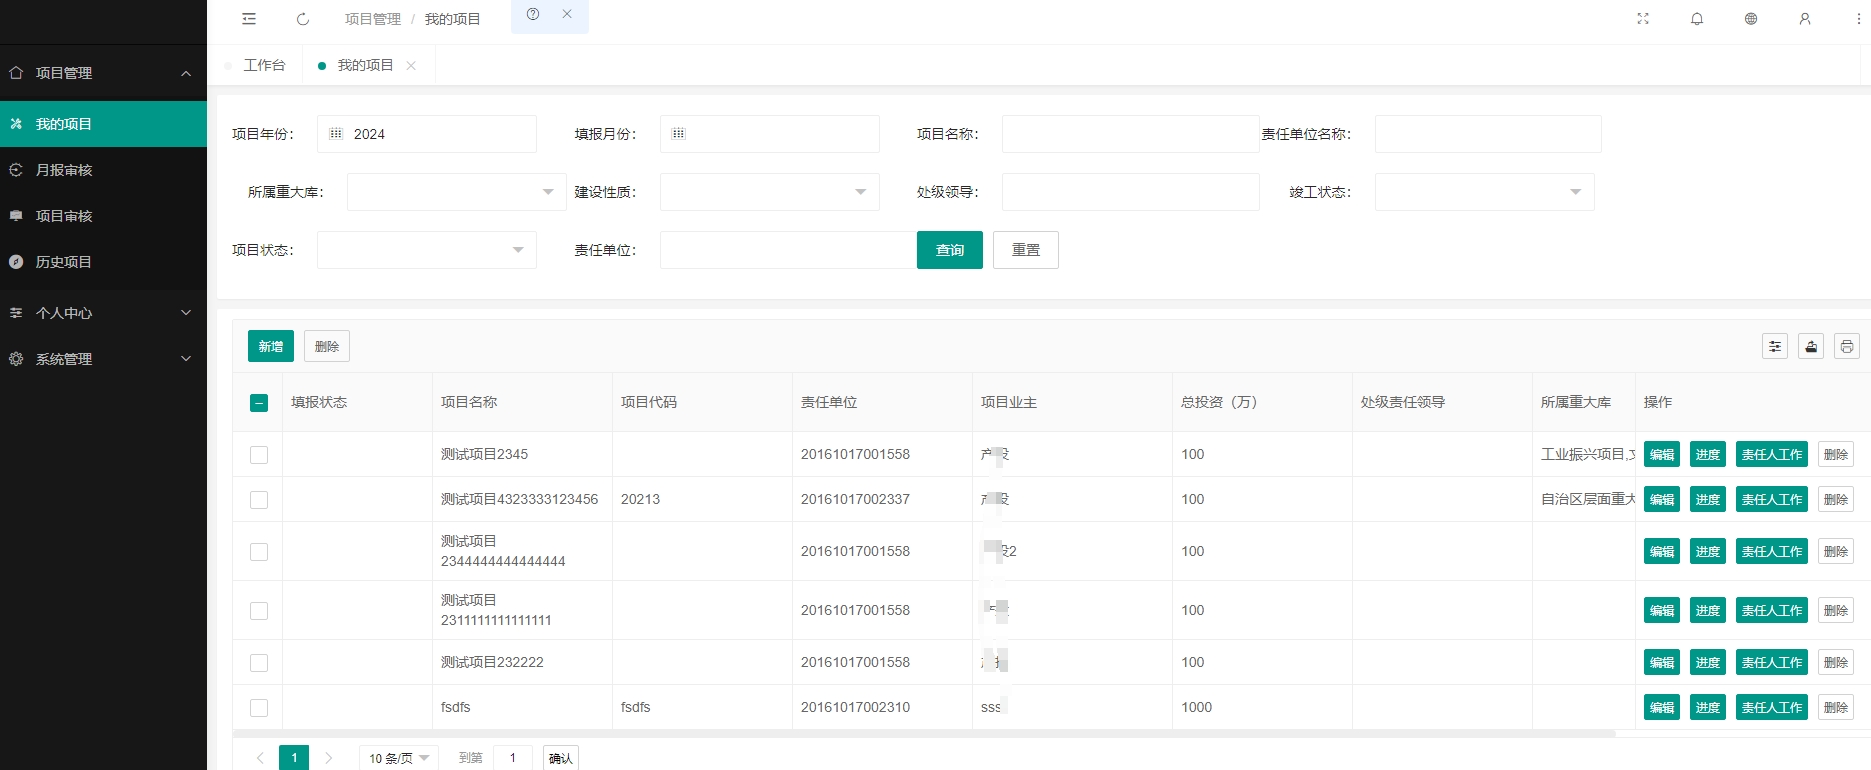Click the jump-to page number input
This screenshot has width=1871, height=770.
pyautogui.click(x=513, y=758)
